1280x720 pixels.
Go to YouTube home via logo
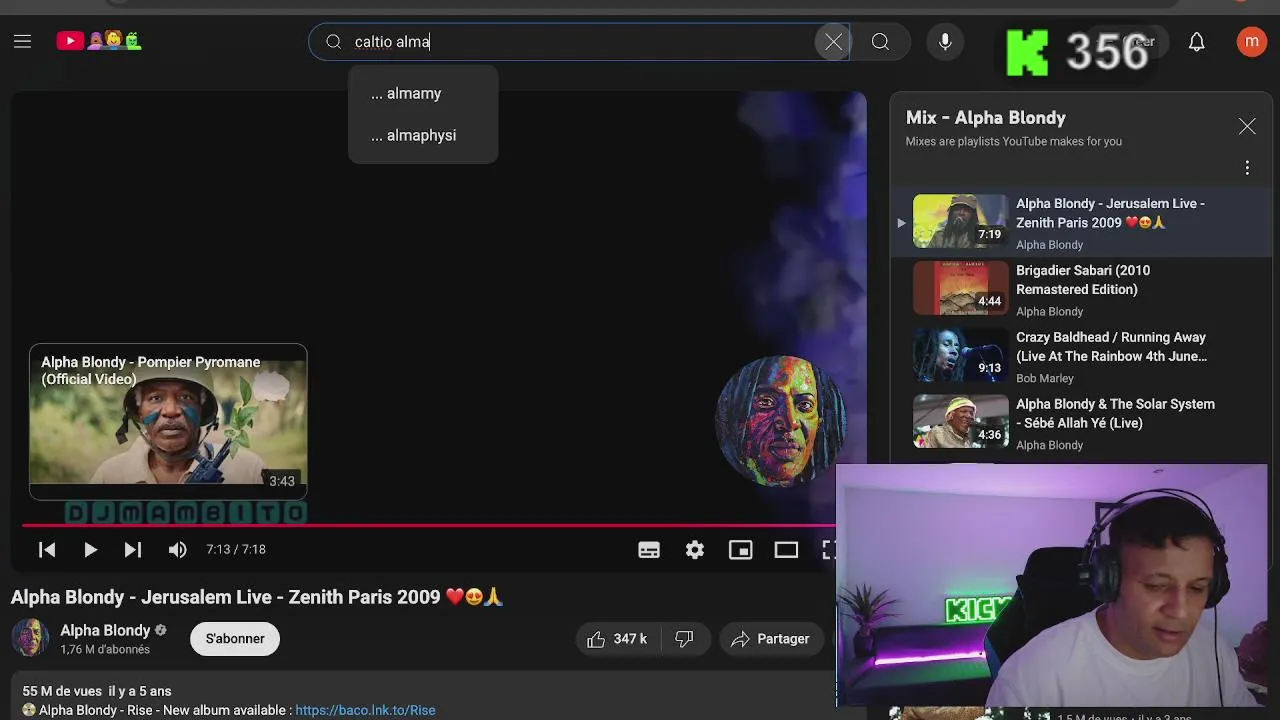99,41
